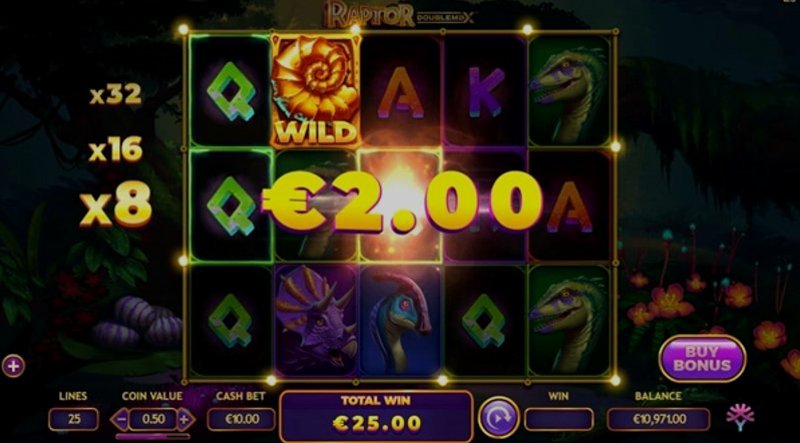Increase coin value with plus arrow
This screenshot has height=443, width=800.
click(x=185, y=420)
